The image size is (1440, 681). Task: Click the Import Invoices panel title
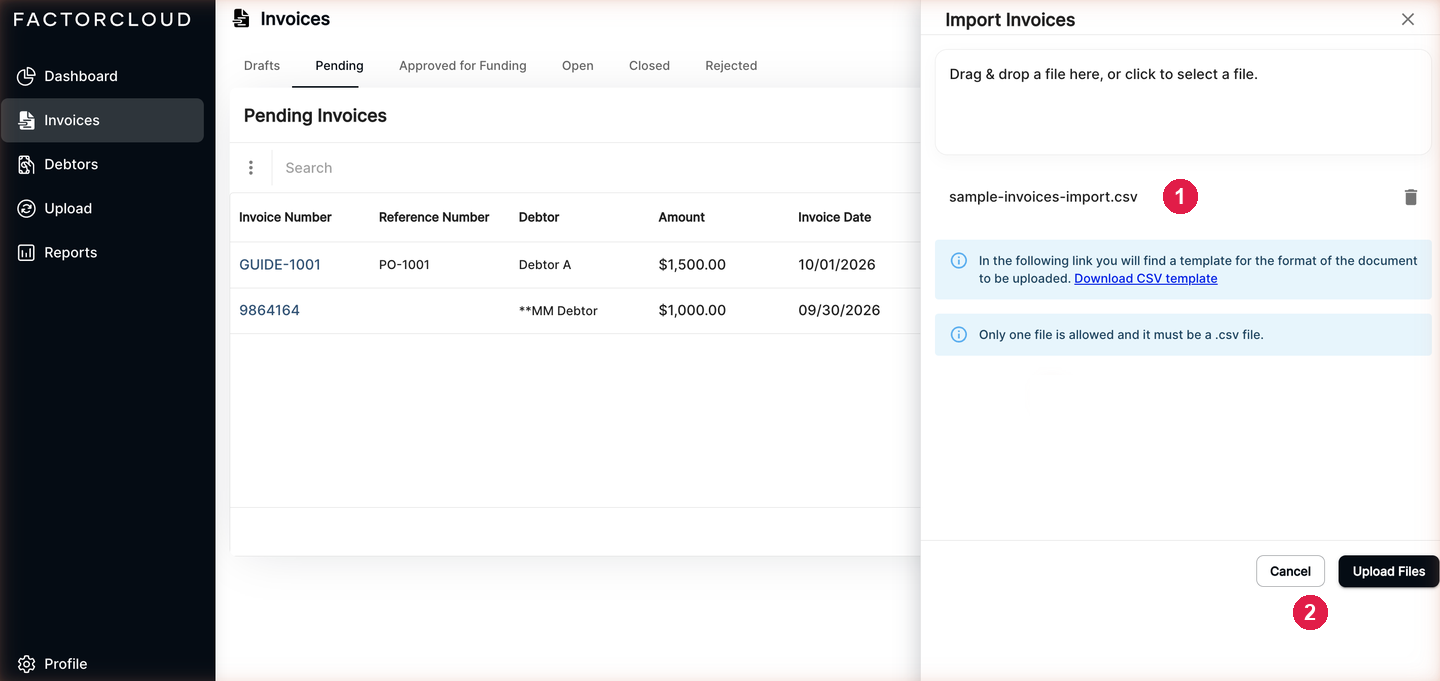(1010, 20)
